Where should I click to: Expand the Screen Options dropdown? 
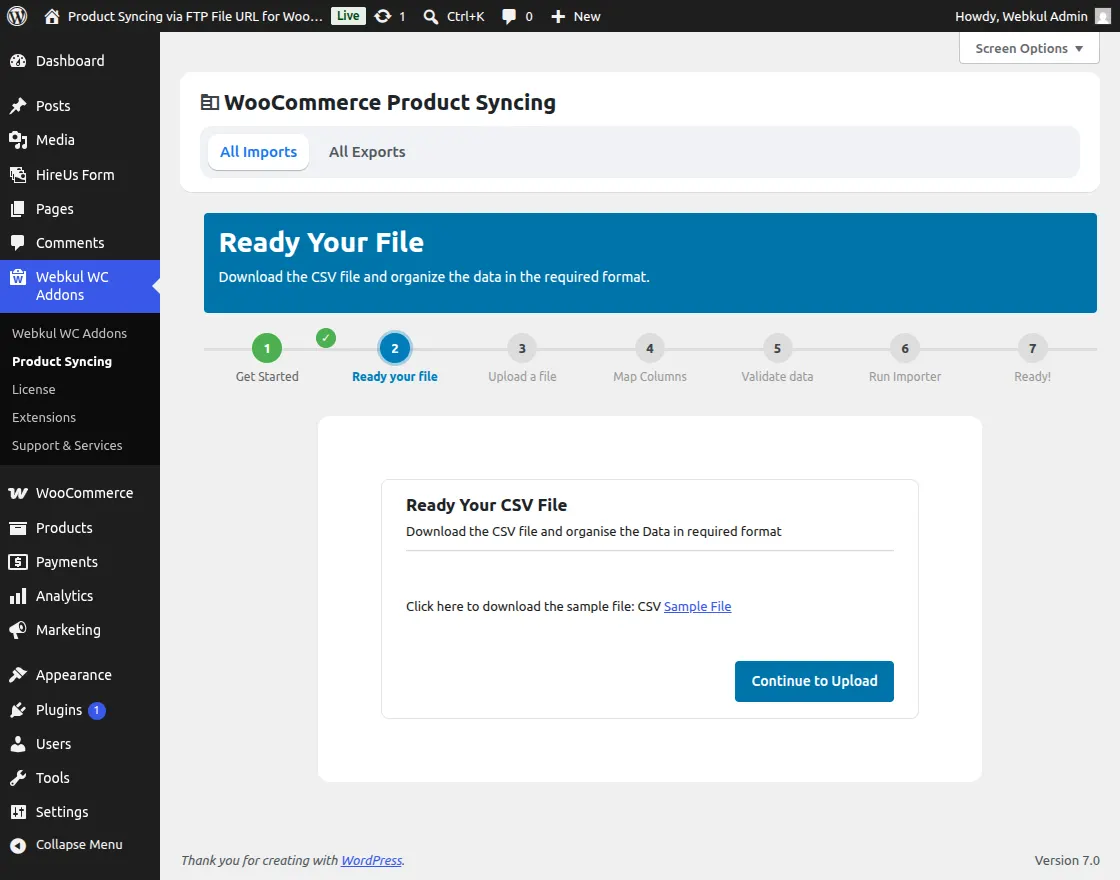tap(1029, 49)
